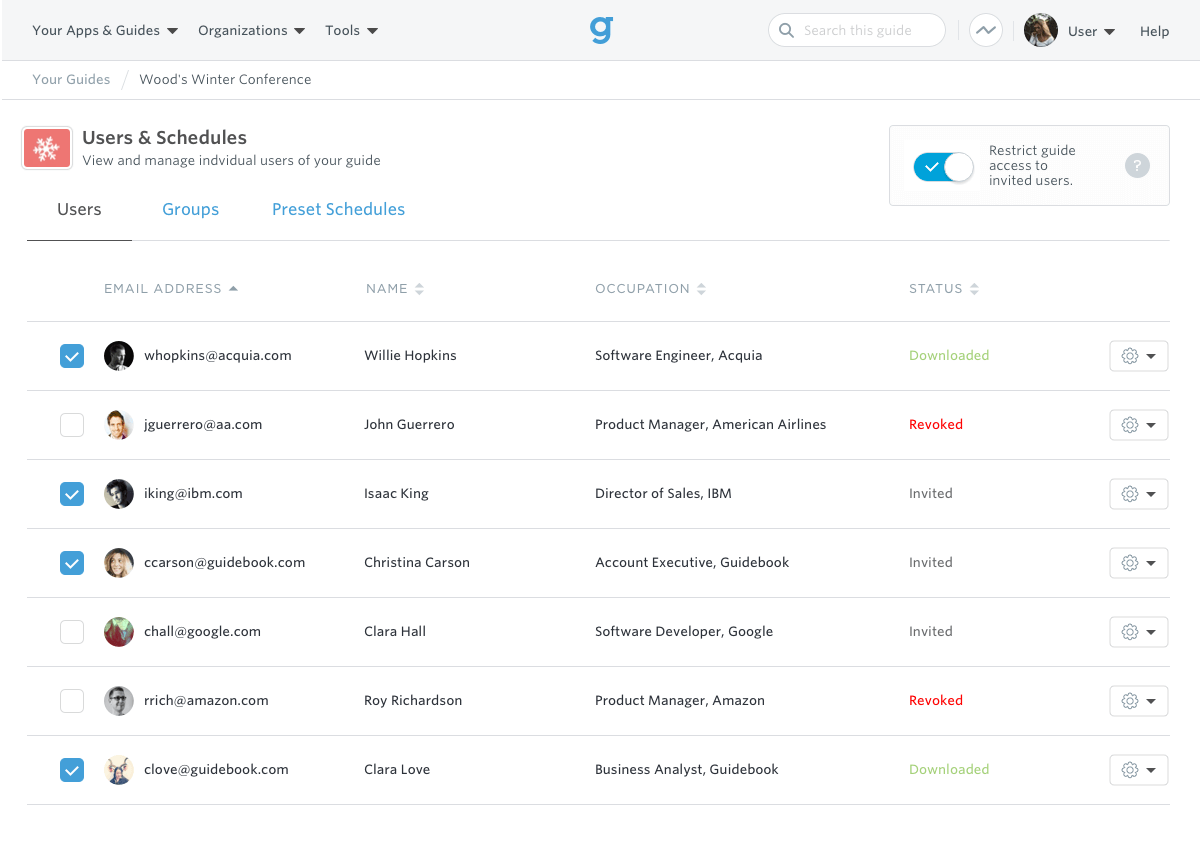Viewport: 1200px width, 858px height.
Task: Expand the Tools menu dropdown
Action: pyautogui.click(x=351, y=30)
